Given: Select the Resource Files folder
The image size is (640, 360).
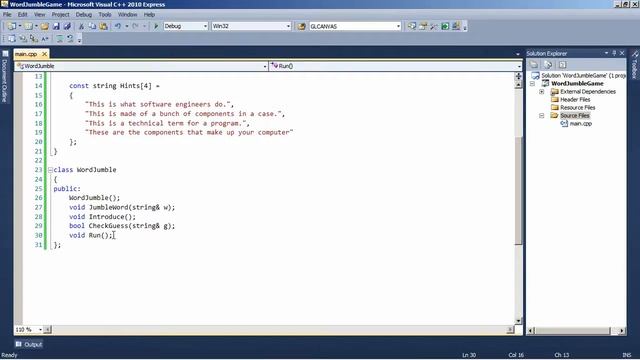Looking at the screenshot, I should [577, 108].
